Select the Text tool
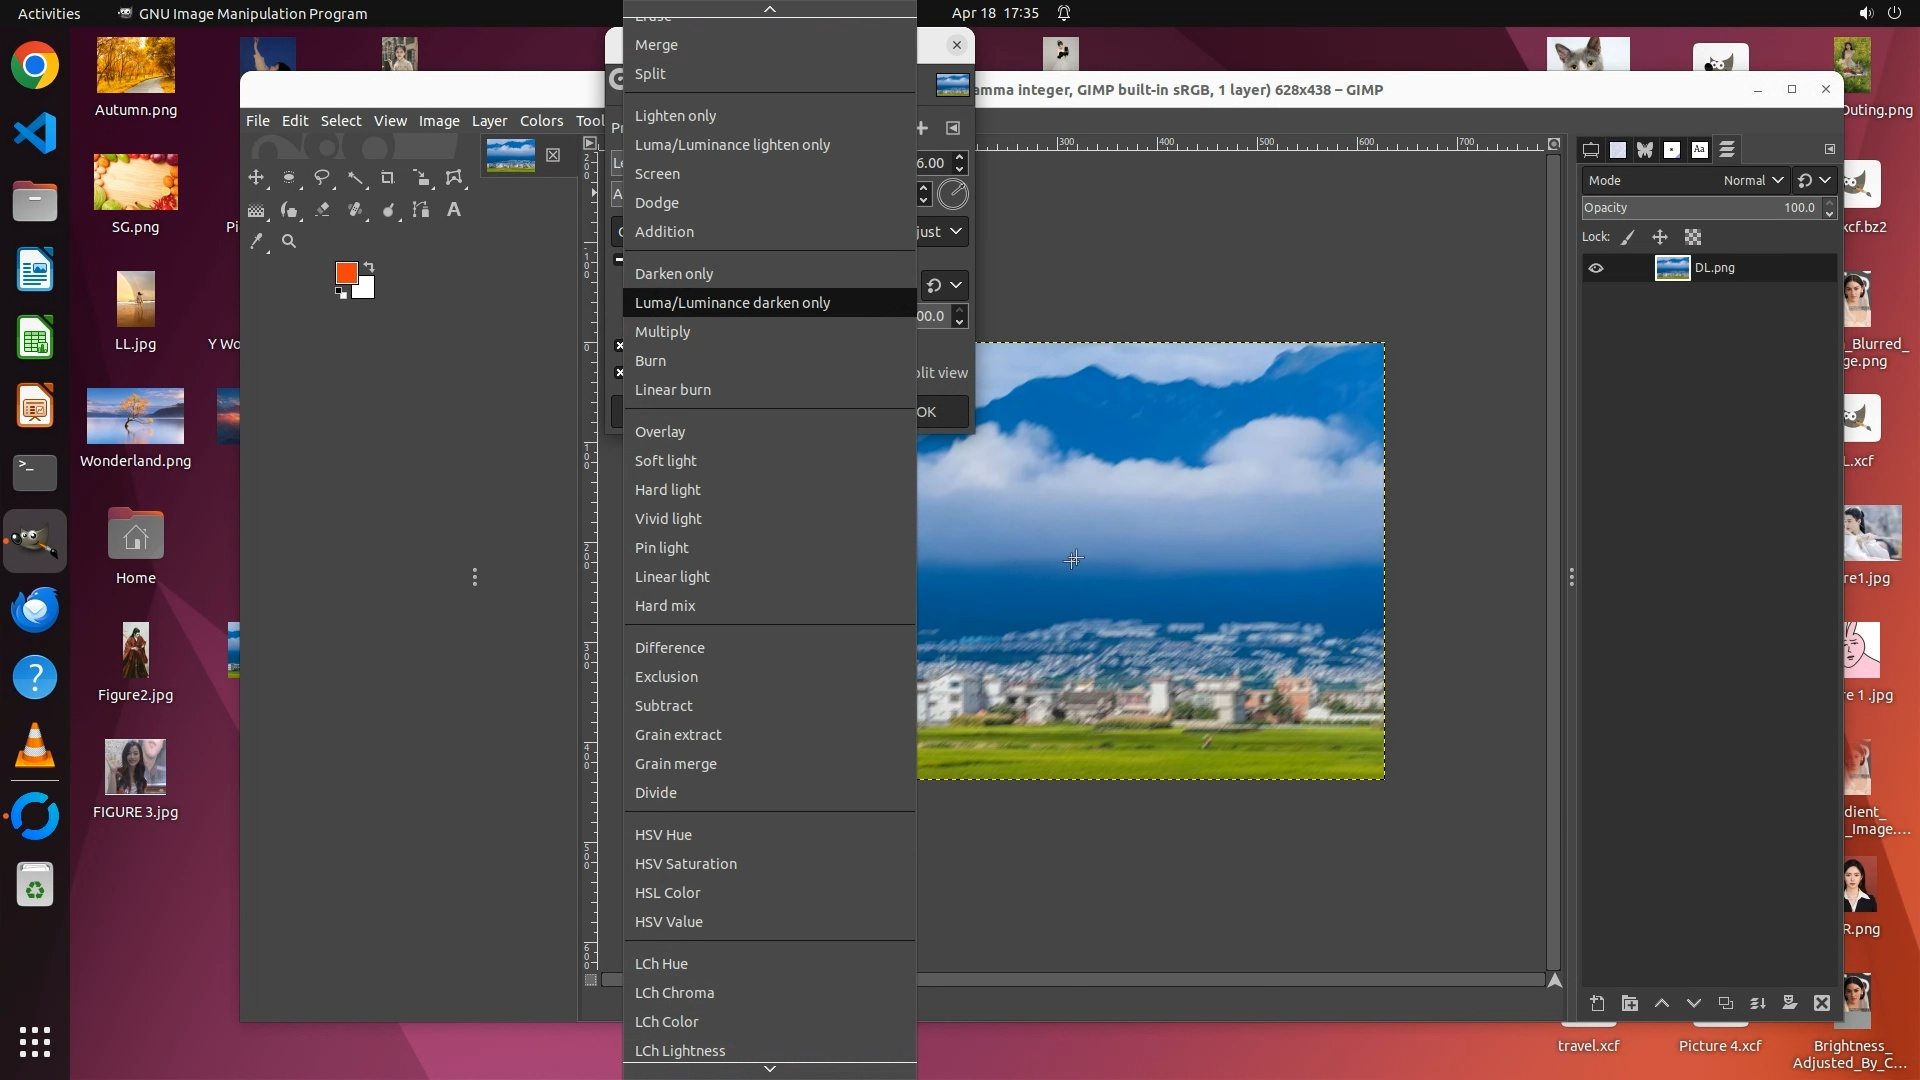 (454, 210)
